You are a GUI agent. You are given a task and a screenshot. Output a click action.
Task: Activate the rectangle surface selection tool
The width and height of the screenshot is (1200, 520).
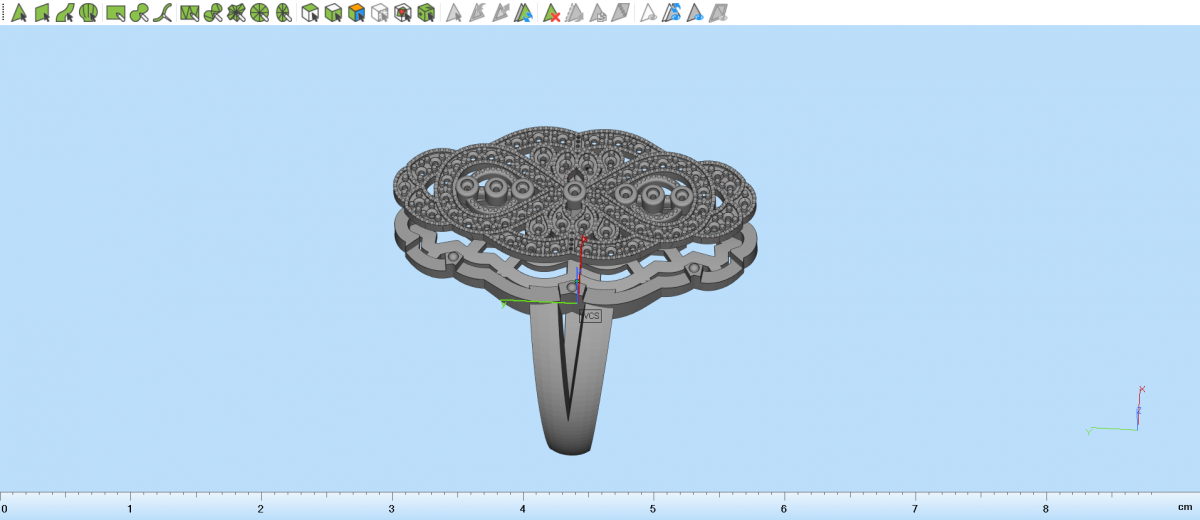115,13
